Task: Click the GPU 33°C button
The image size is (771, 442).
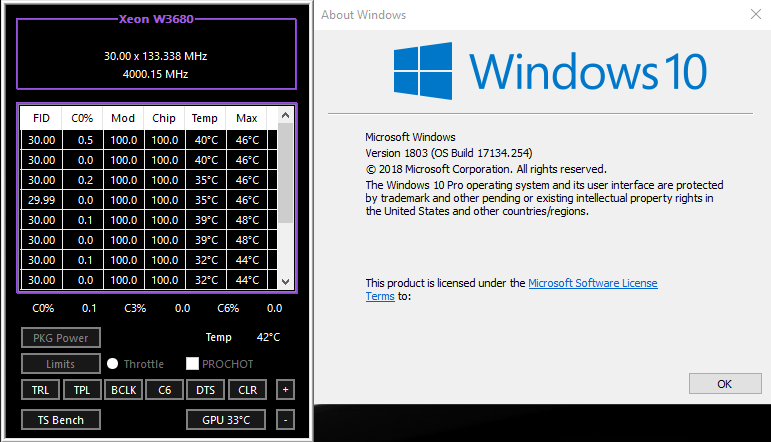Action: (x=226, y=420)
